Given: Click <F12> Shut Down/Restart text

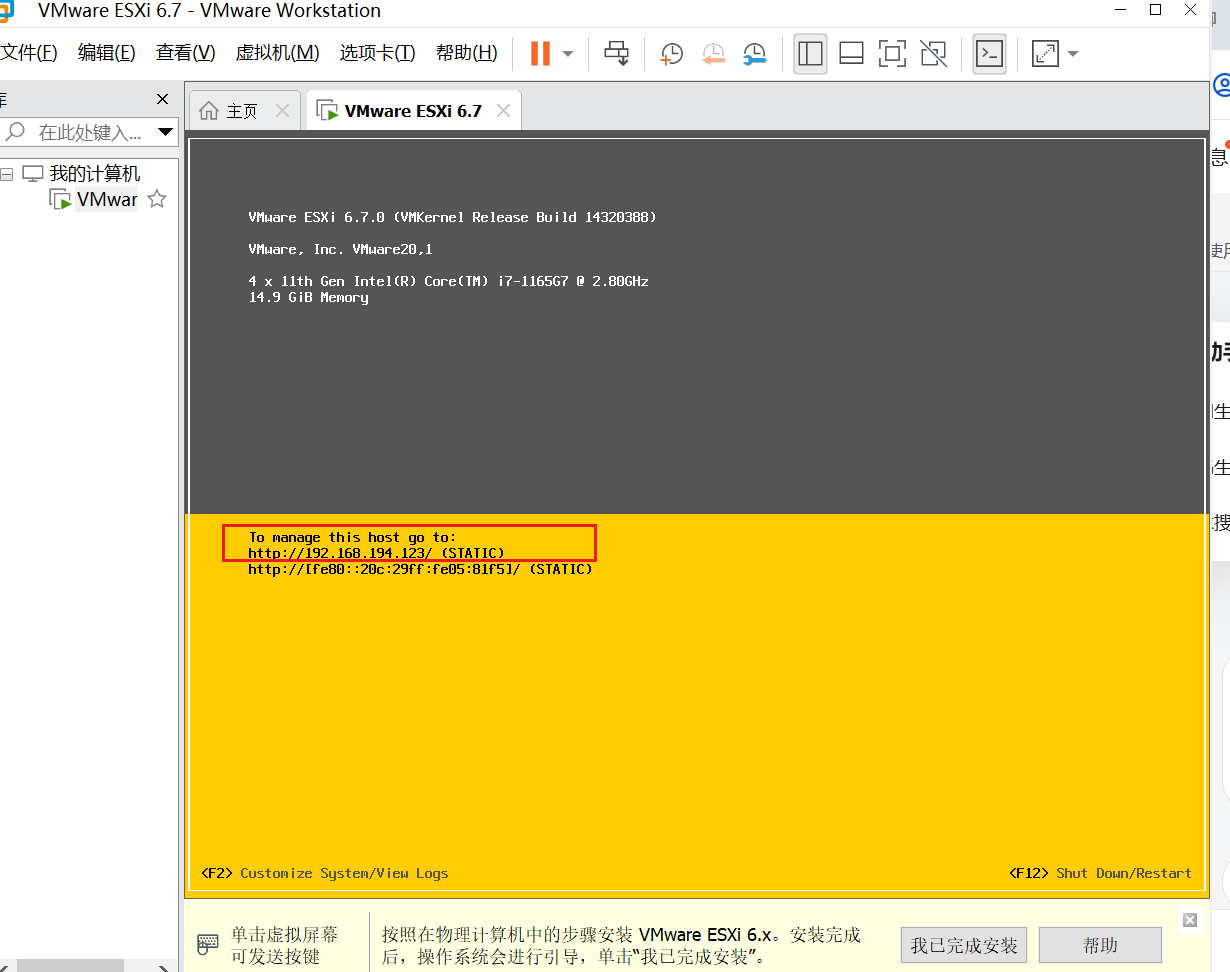Looking at the screenshot, I should point(1100,873).
